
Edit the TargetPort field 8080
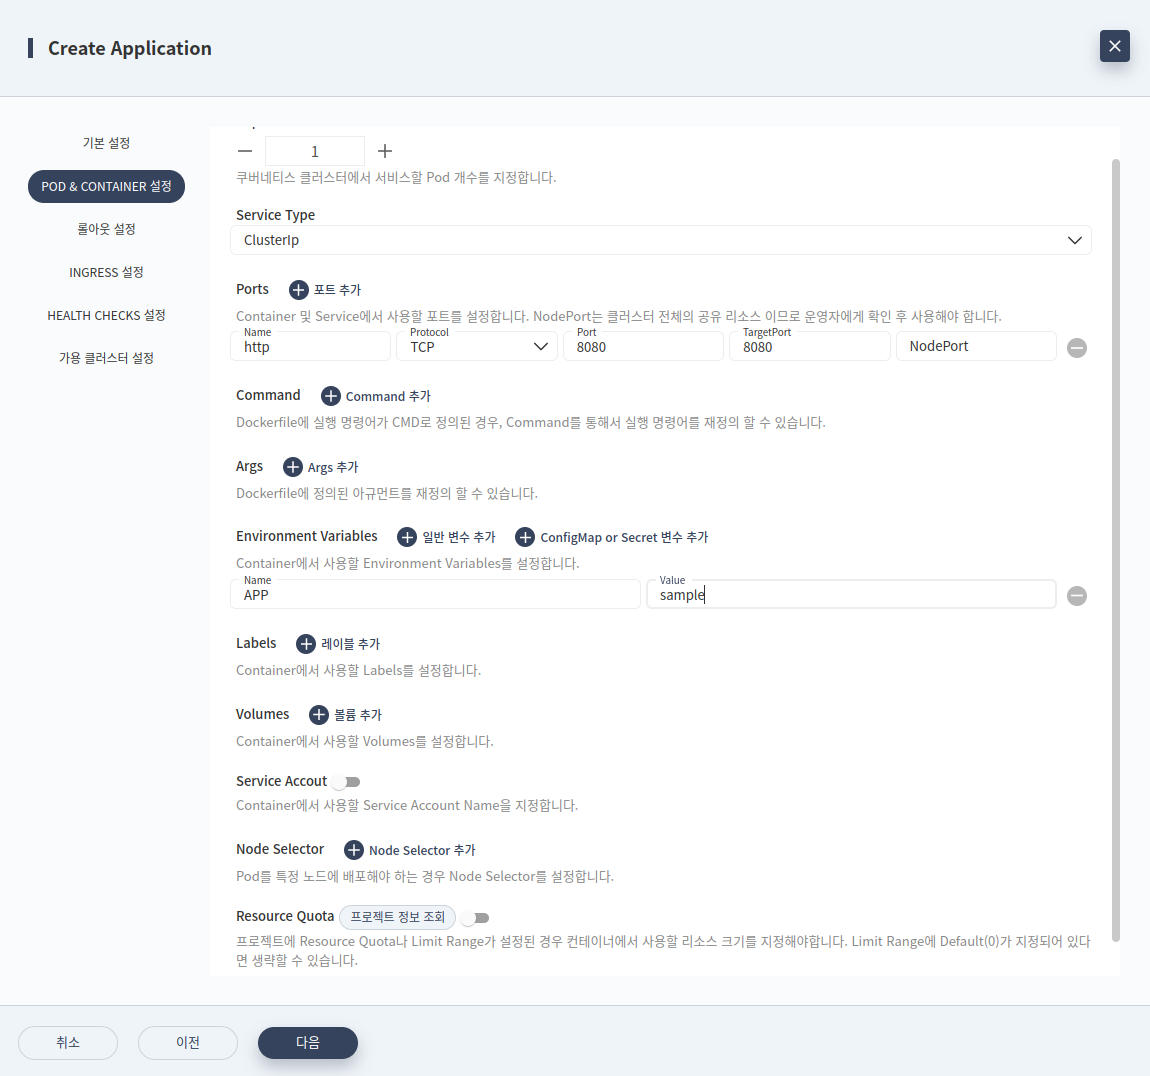(810, 346)
